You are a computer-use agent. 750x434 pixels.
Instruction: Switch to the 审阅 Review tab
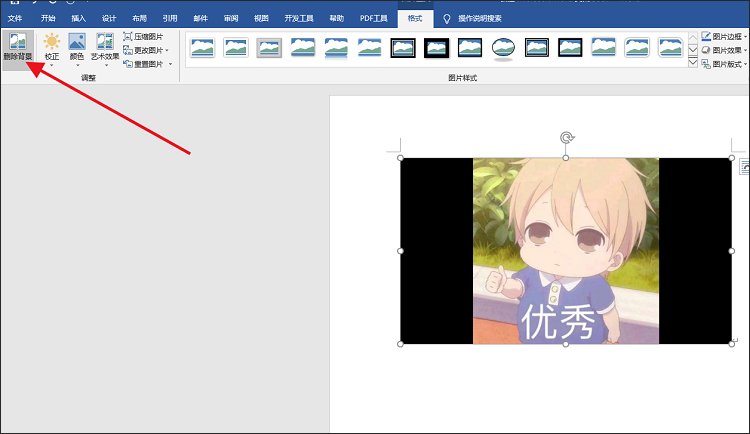point(231,18)
